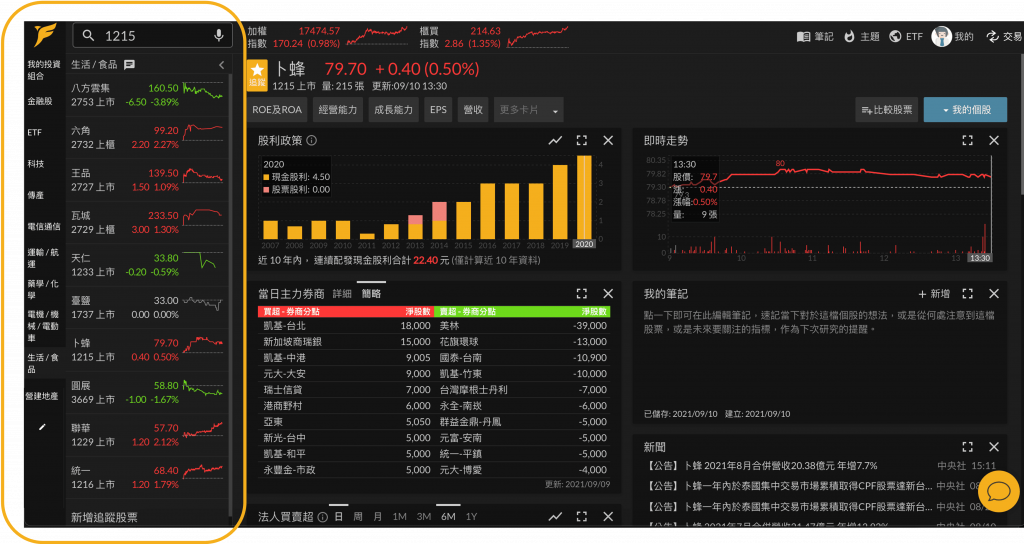Expand 我的筆記 card to fullscreen
Screen dimensions: 1024x544
pos(968,294)
